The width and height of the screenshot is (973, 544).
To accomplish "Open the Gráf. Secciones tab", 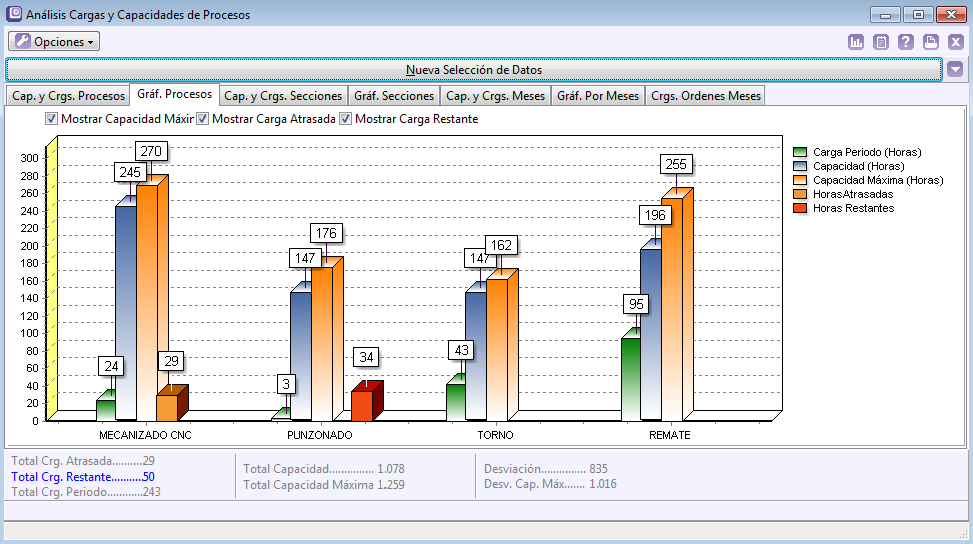I will [394, 96].
